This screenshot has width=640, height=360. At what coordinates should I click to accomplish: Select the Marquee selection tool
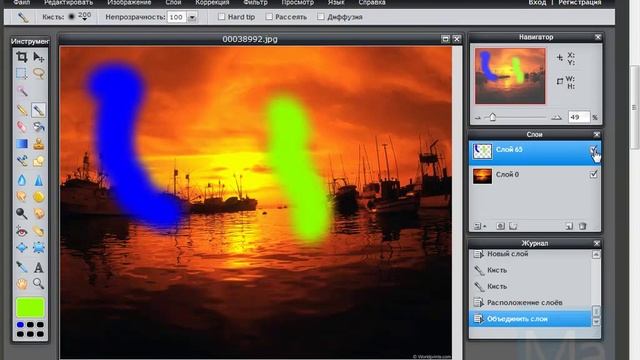click(x=22, y=73)
